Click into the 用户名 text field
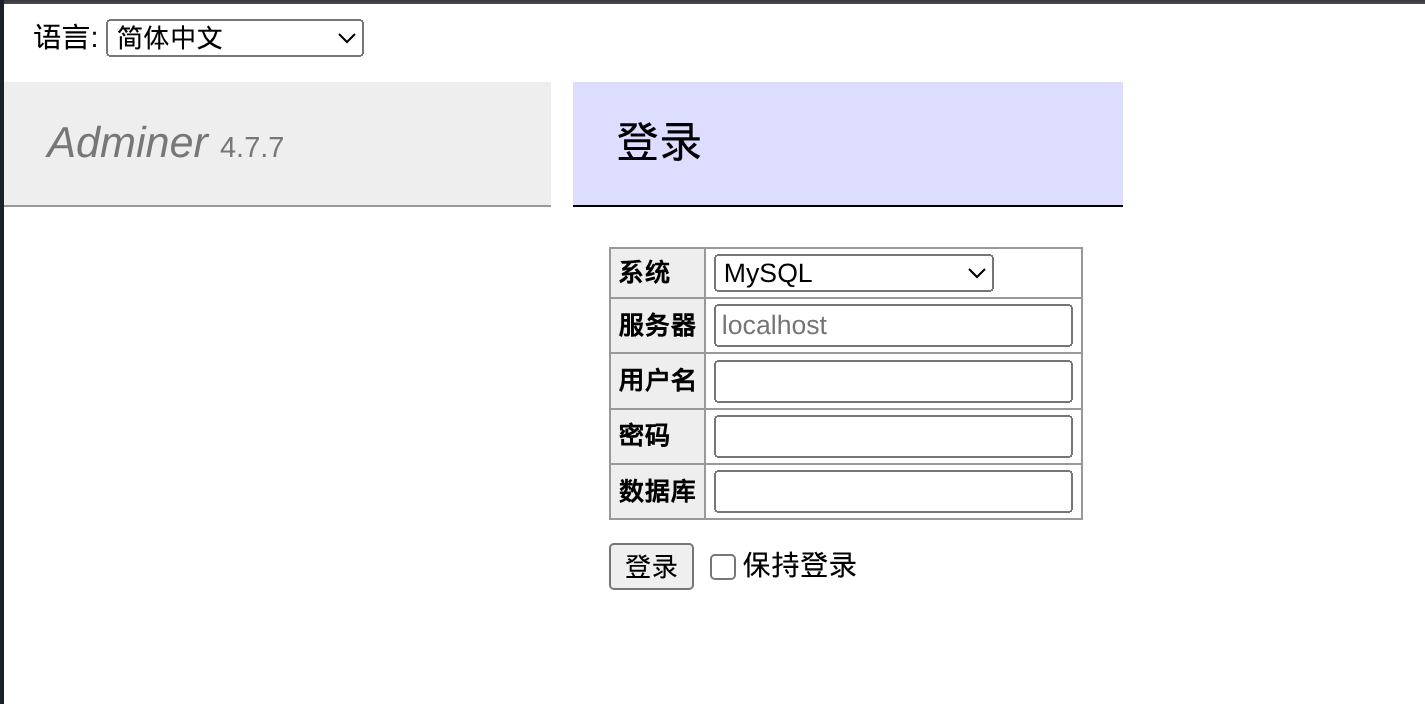 [893, 381]
